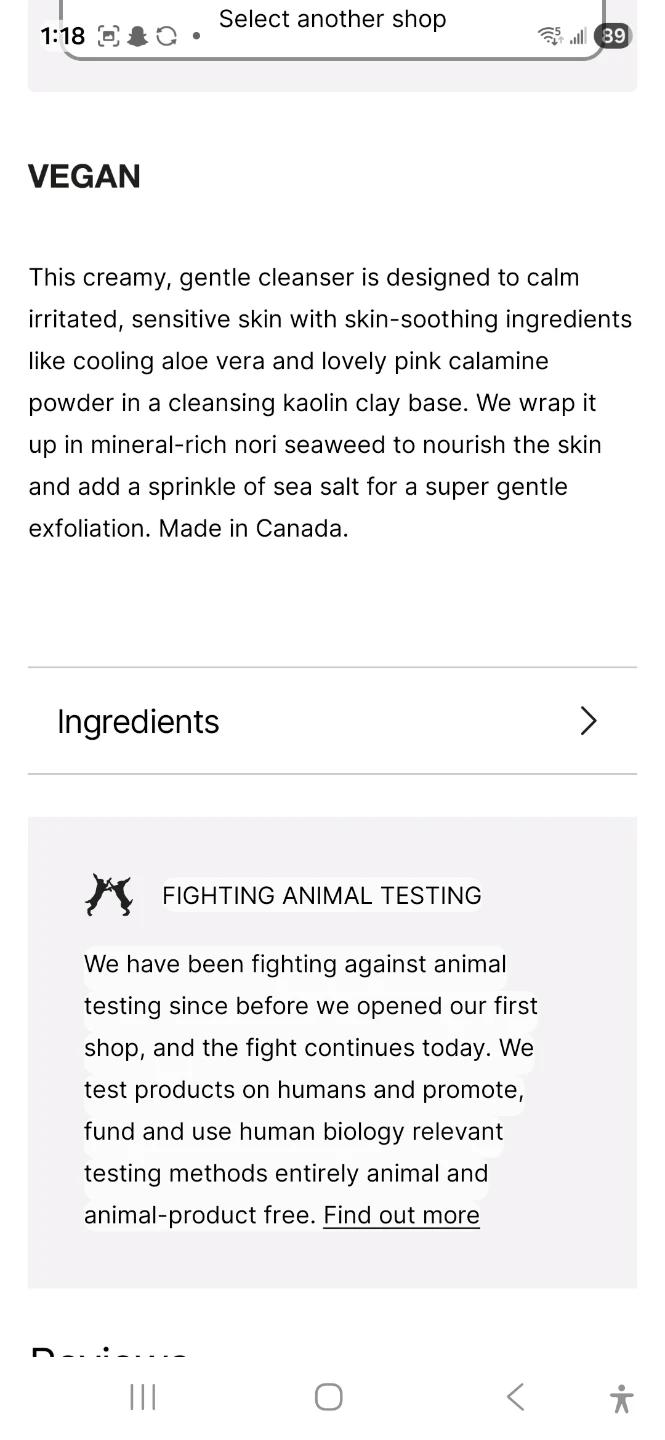Tap the partially visible Reviews heading

[109, 1350]
